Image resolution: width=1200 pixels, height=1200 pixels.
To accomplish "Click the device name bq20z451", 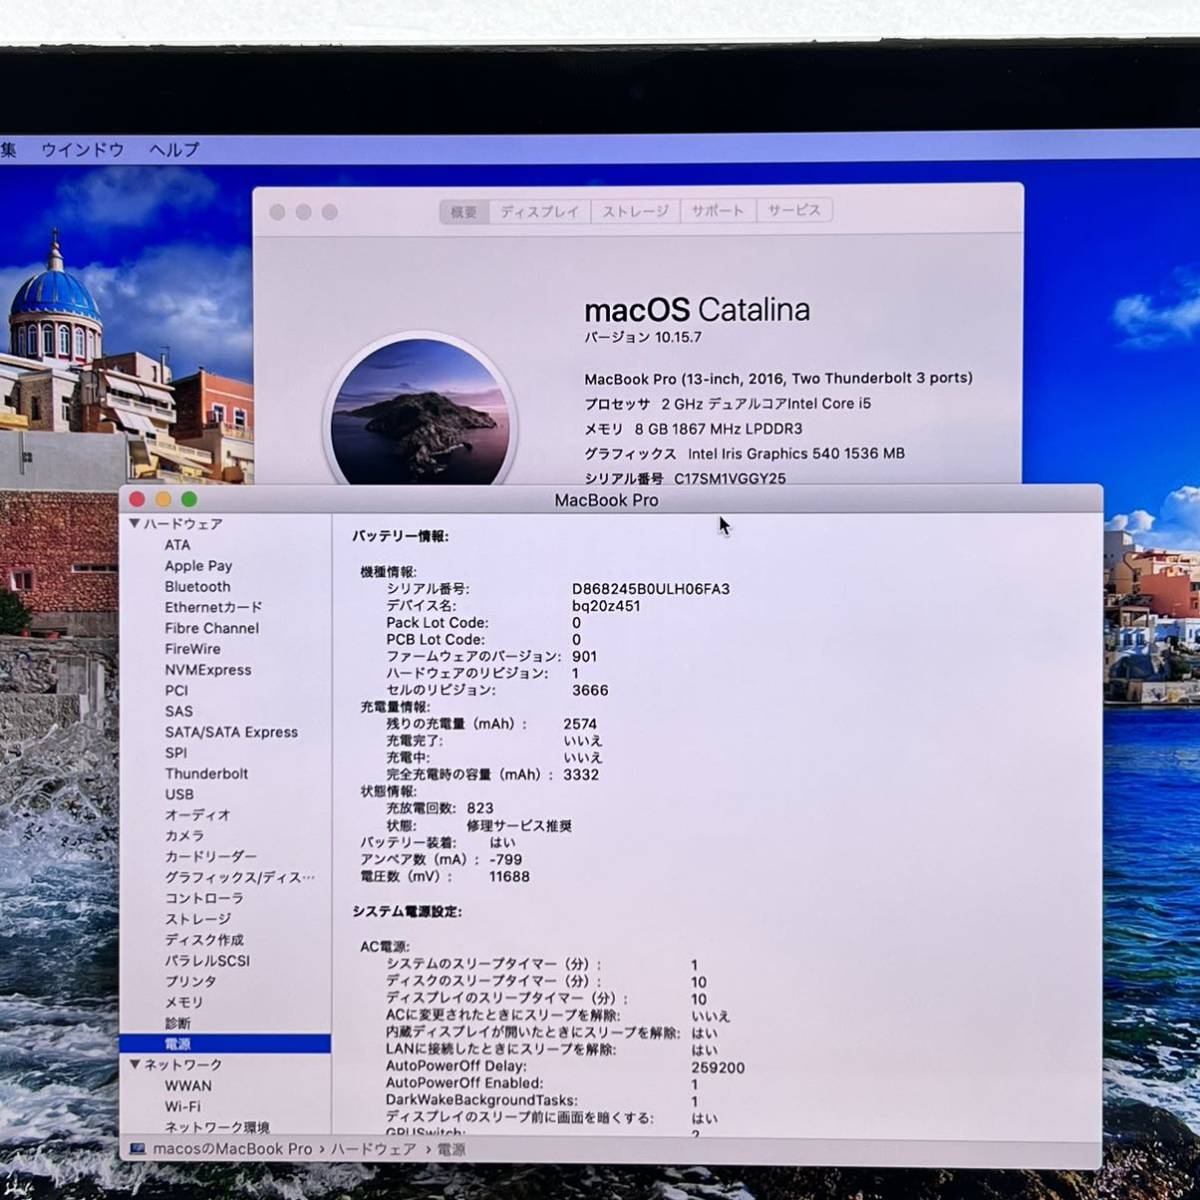I will [606, 606].
